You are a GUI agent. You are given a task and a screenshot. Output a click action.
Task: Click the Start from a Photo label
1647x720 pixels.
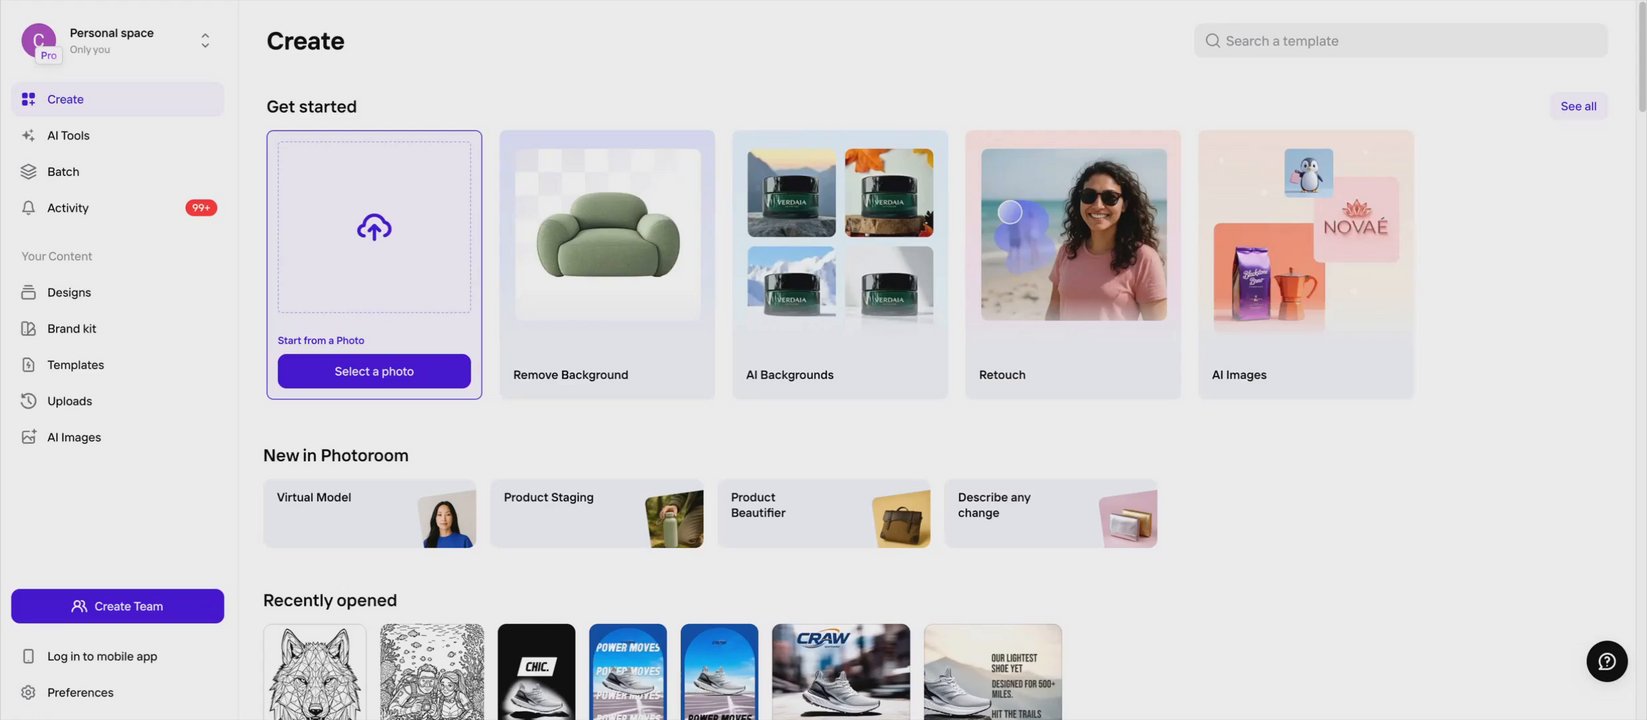(x=321, y=341)
